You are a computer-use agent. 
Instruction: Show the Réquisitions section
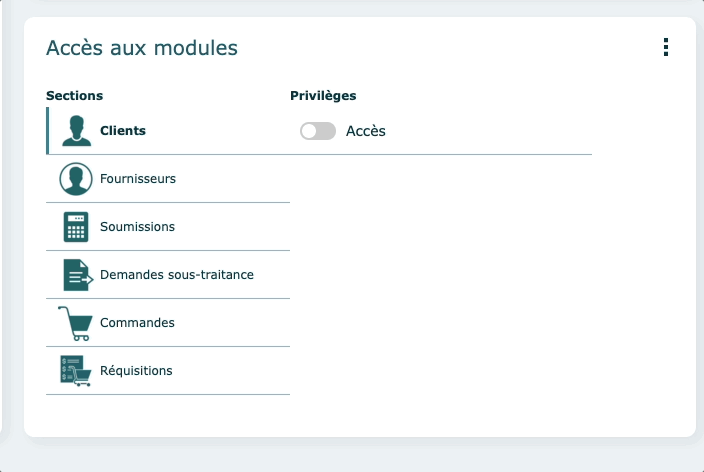point(136,371)
